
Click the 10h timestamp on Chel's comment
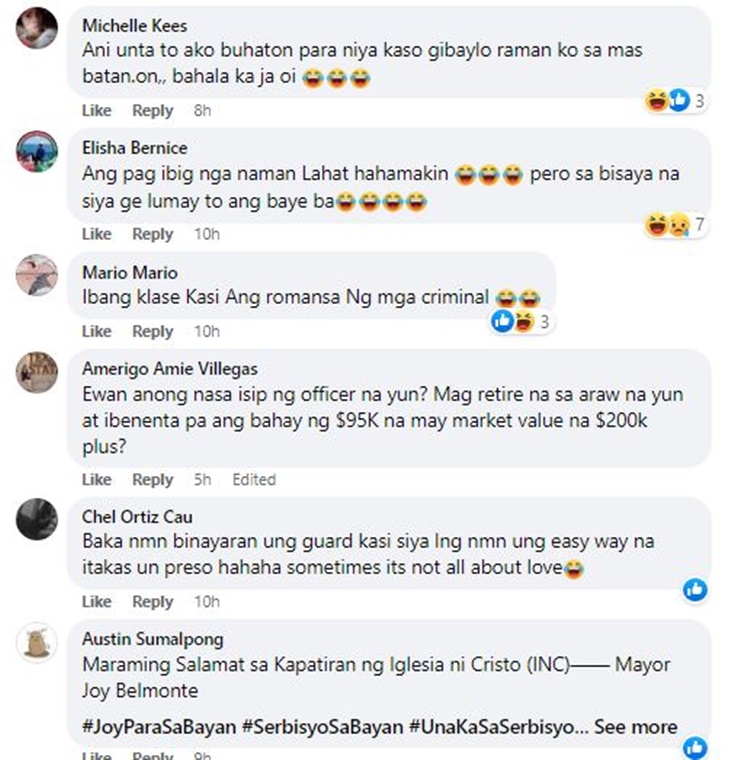tap(206, 601)
